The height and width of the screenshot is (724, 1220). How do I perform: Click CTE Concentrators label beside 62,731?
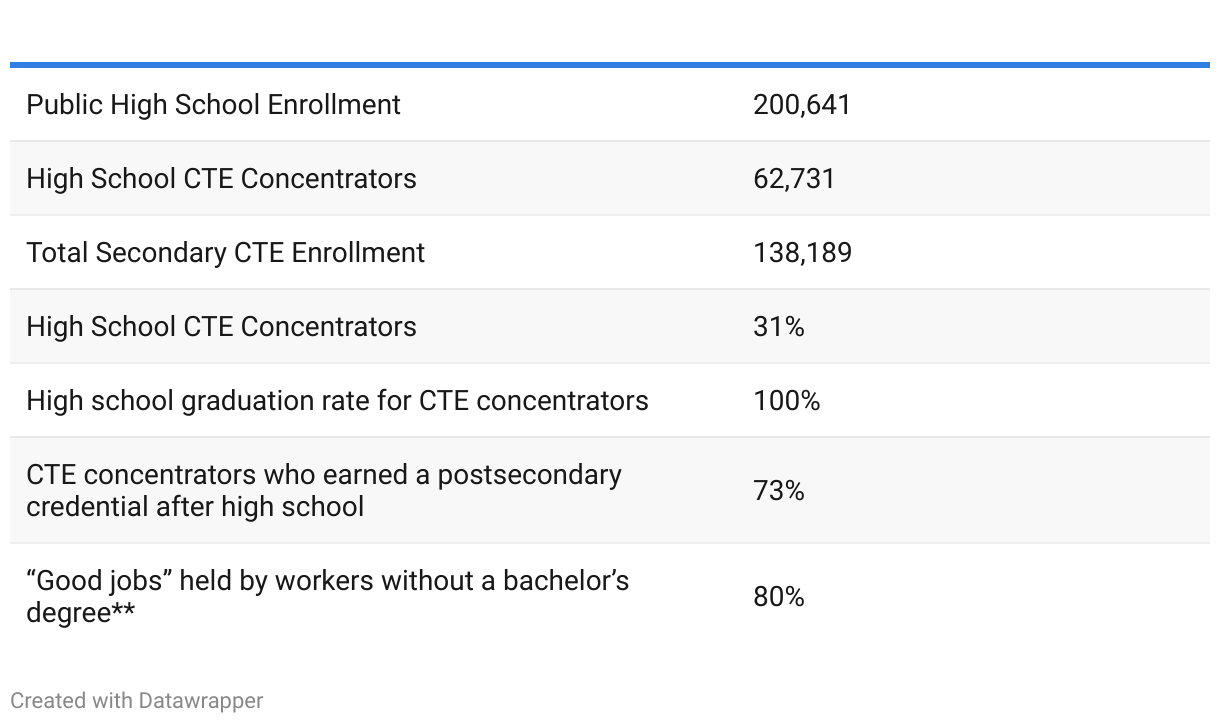point(221,179)
